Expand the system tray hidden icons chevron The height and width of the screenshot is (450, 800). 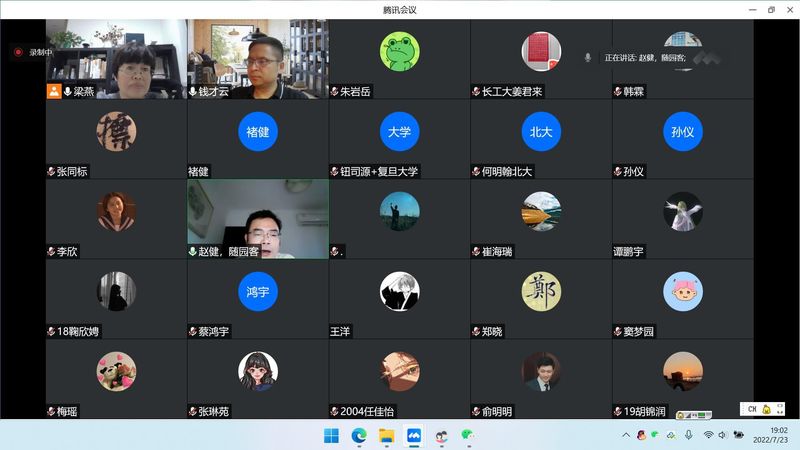(x=627, y=435)
